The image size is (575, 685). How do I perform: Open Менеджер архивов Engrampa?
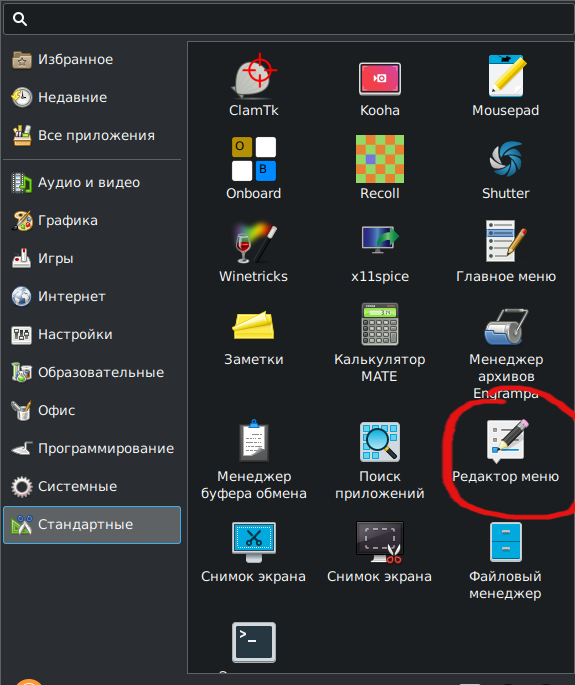pyautogui.click(x=506, y=352)
